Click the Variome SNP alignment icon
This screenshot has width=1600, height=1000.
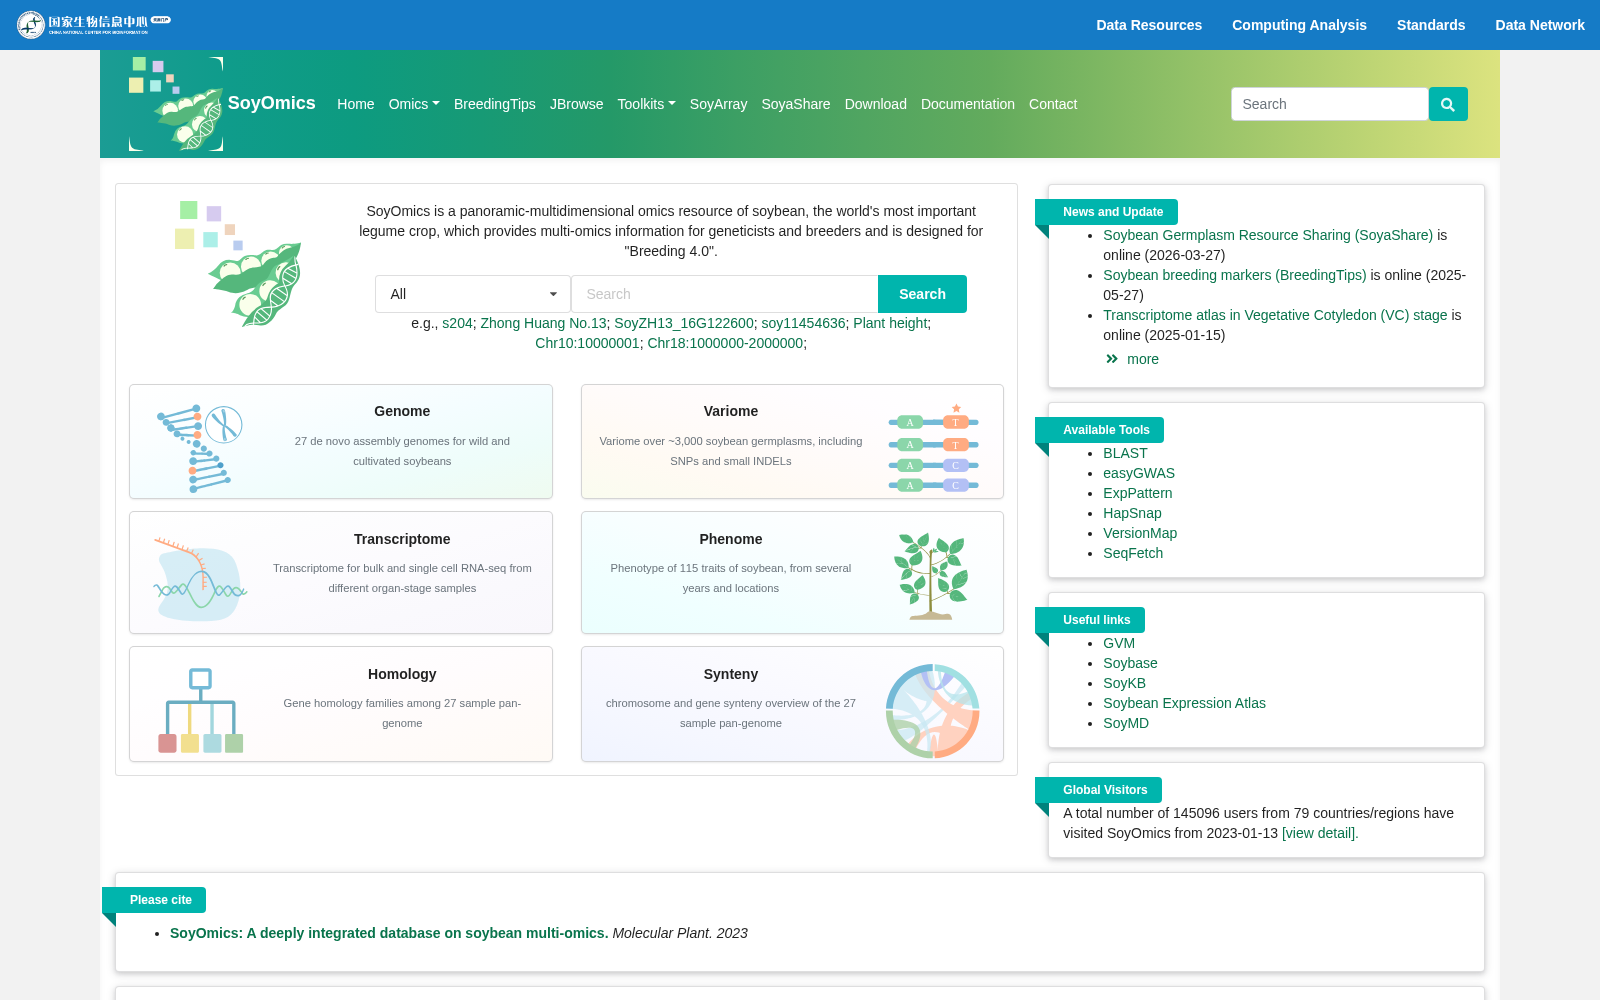933,448
